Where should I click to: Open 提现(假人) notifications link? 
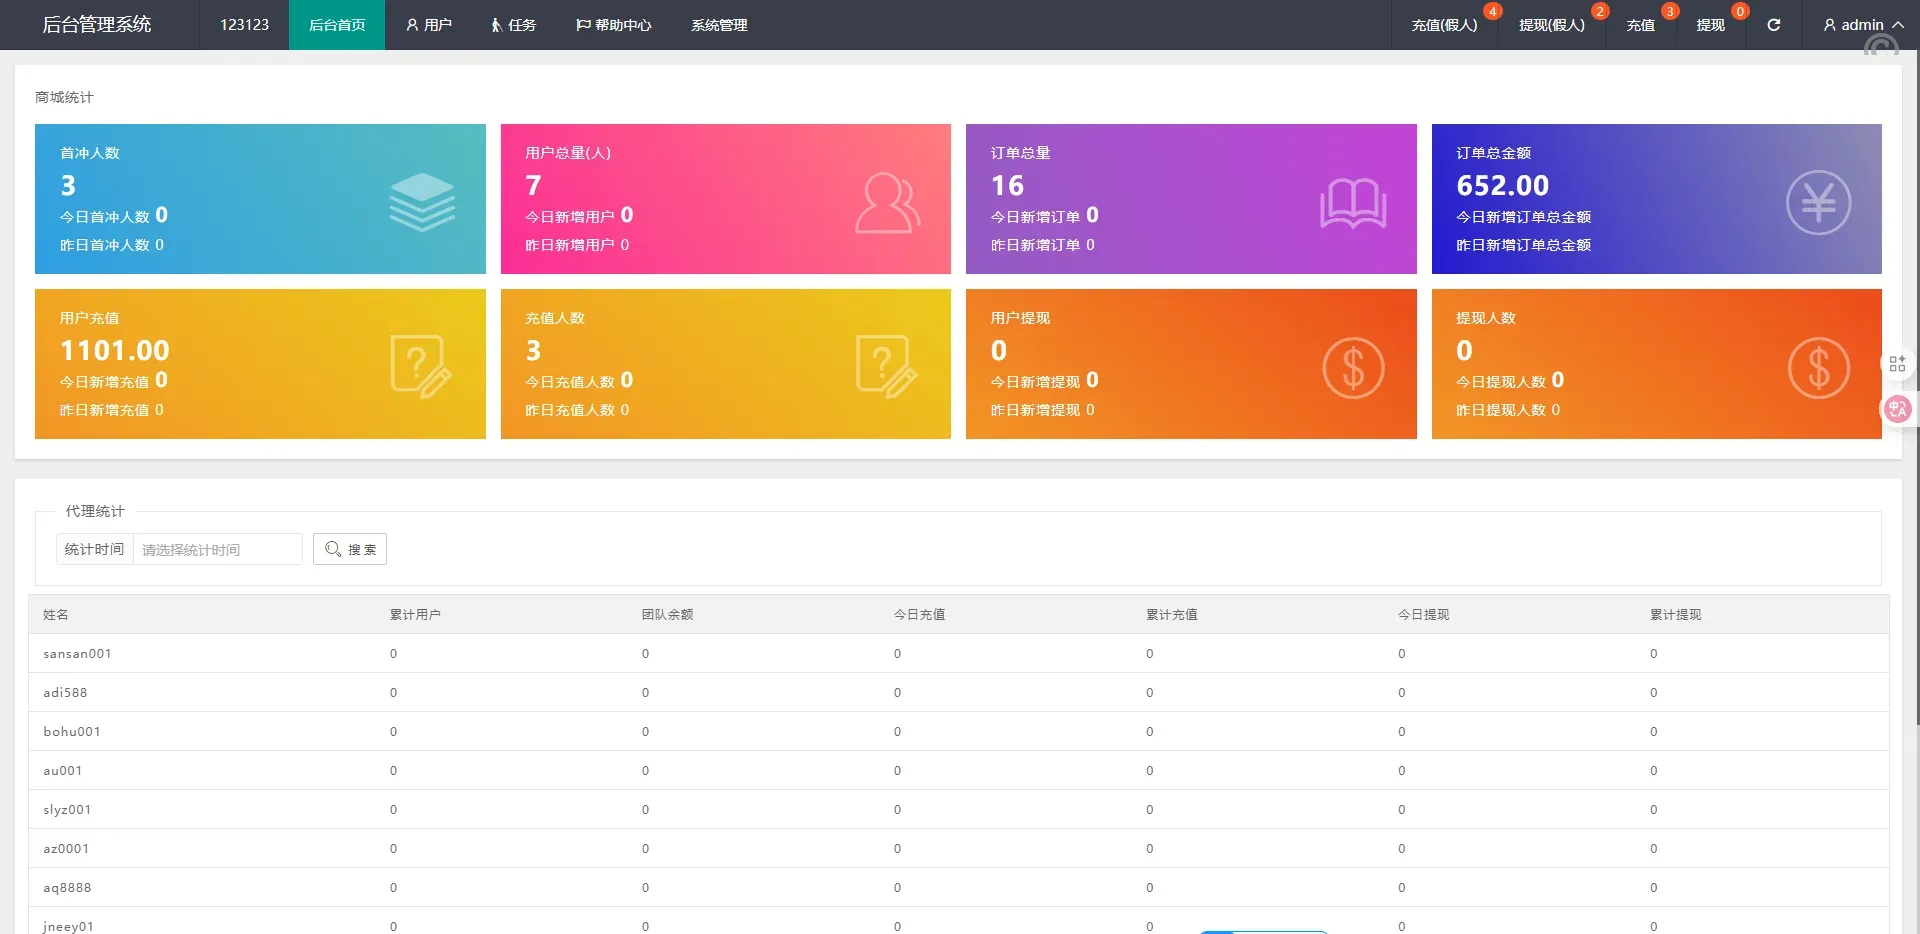tap(1551, 25)
